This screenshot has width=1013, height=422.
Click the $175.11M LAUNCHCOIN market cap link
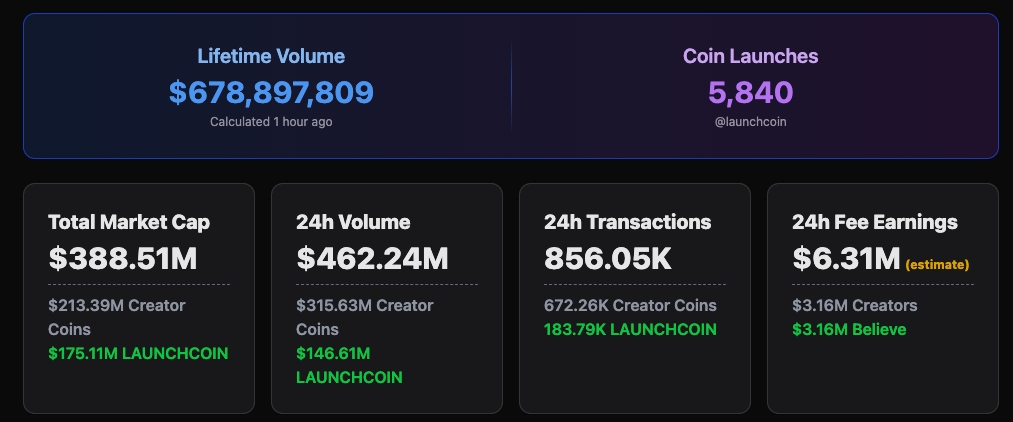[x=138, y=353]
